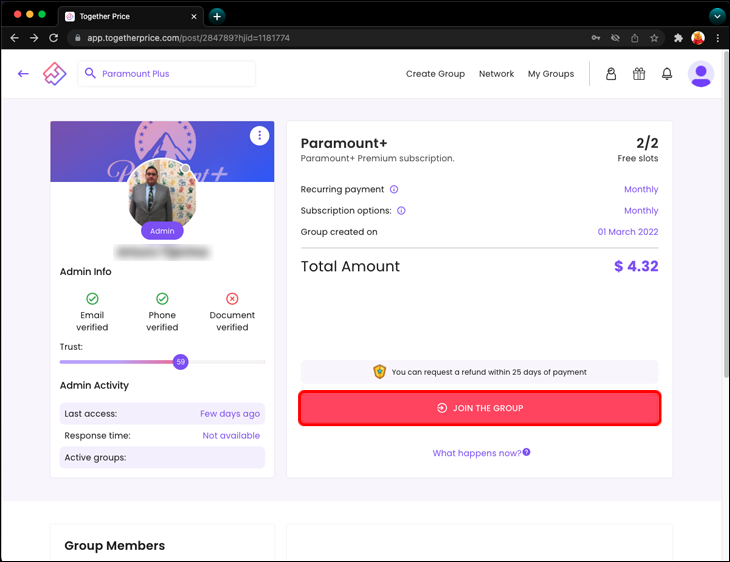This screenshot has width=730, height=562.
Task: Click the page vertical scrollbar
Action: pyautogui.click(x=726, y=214)
